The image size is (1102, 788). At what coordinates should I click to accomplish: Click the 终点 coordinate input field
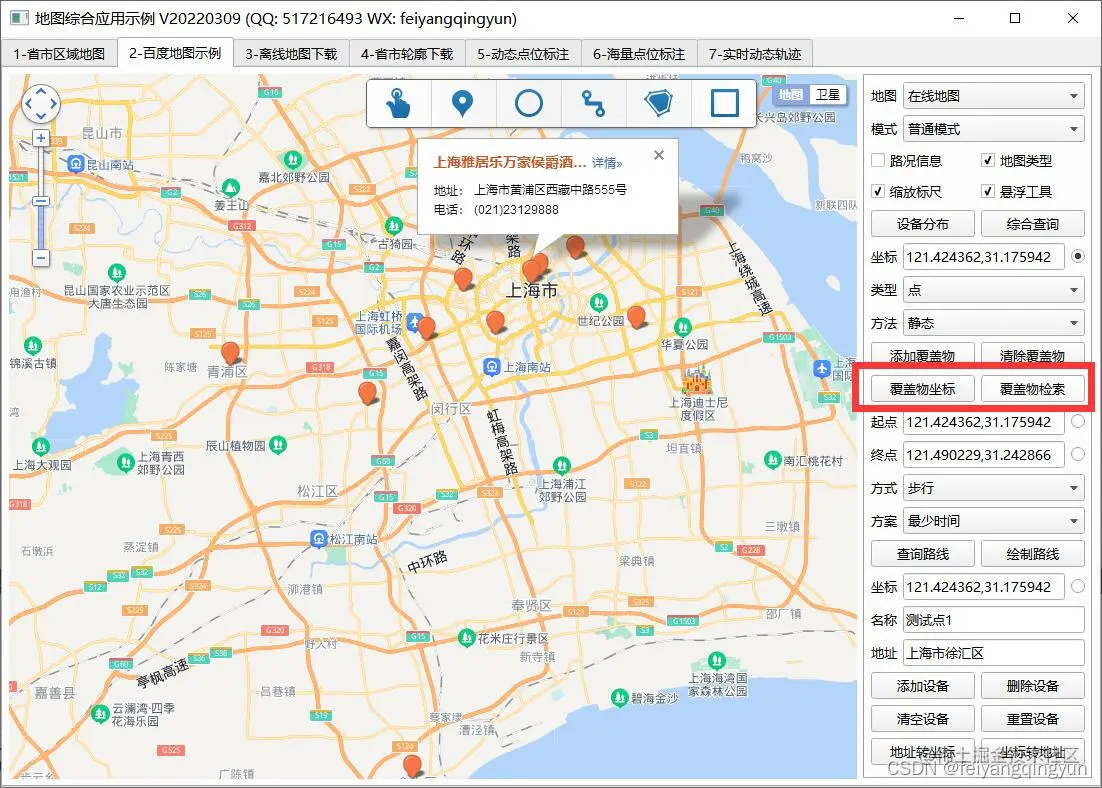coord(983,455)
